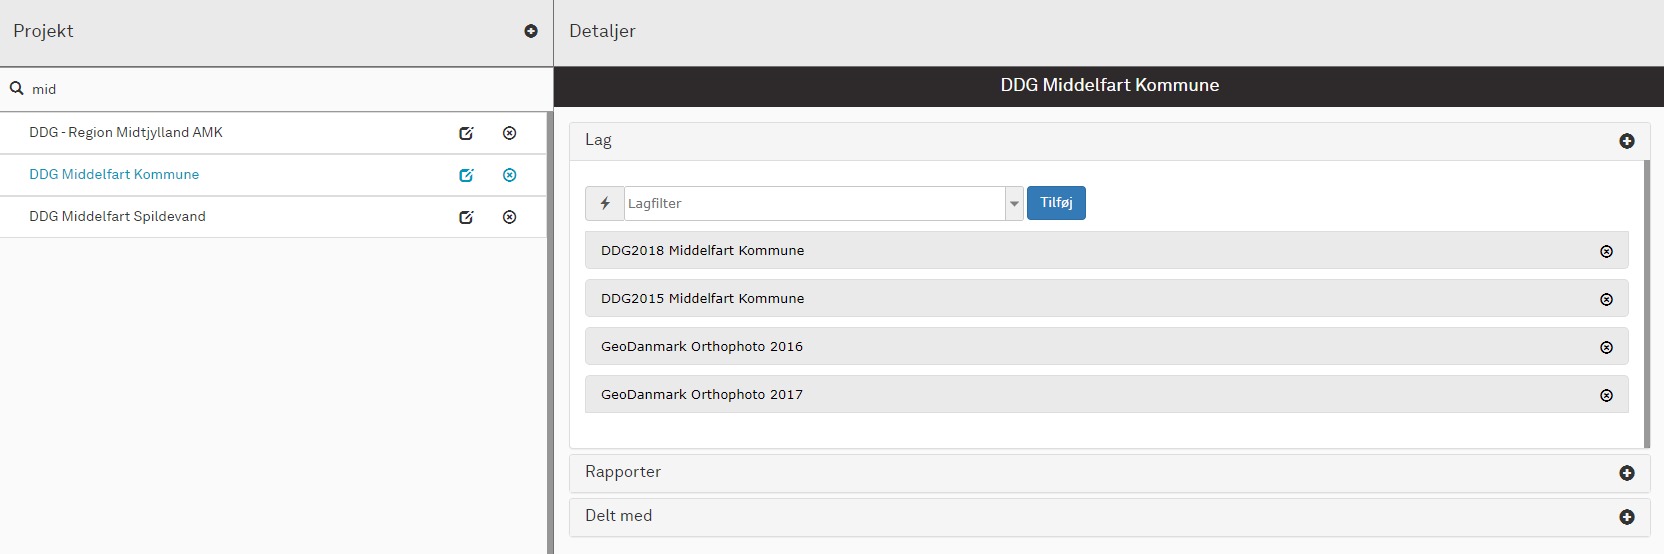The height and width of the screenshot is (554, 1664).
Task: Collapse the Lag section header
Action: (x=1626, y=141)
